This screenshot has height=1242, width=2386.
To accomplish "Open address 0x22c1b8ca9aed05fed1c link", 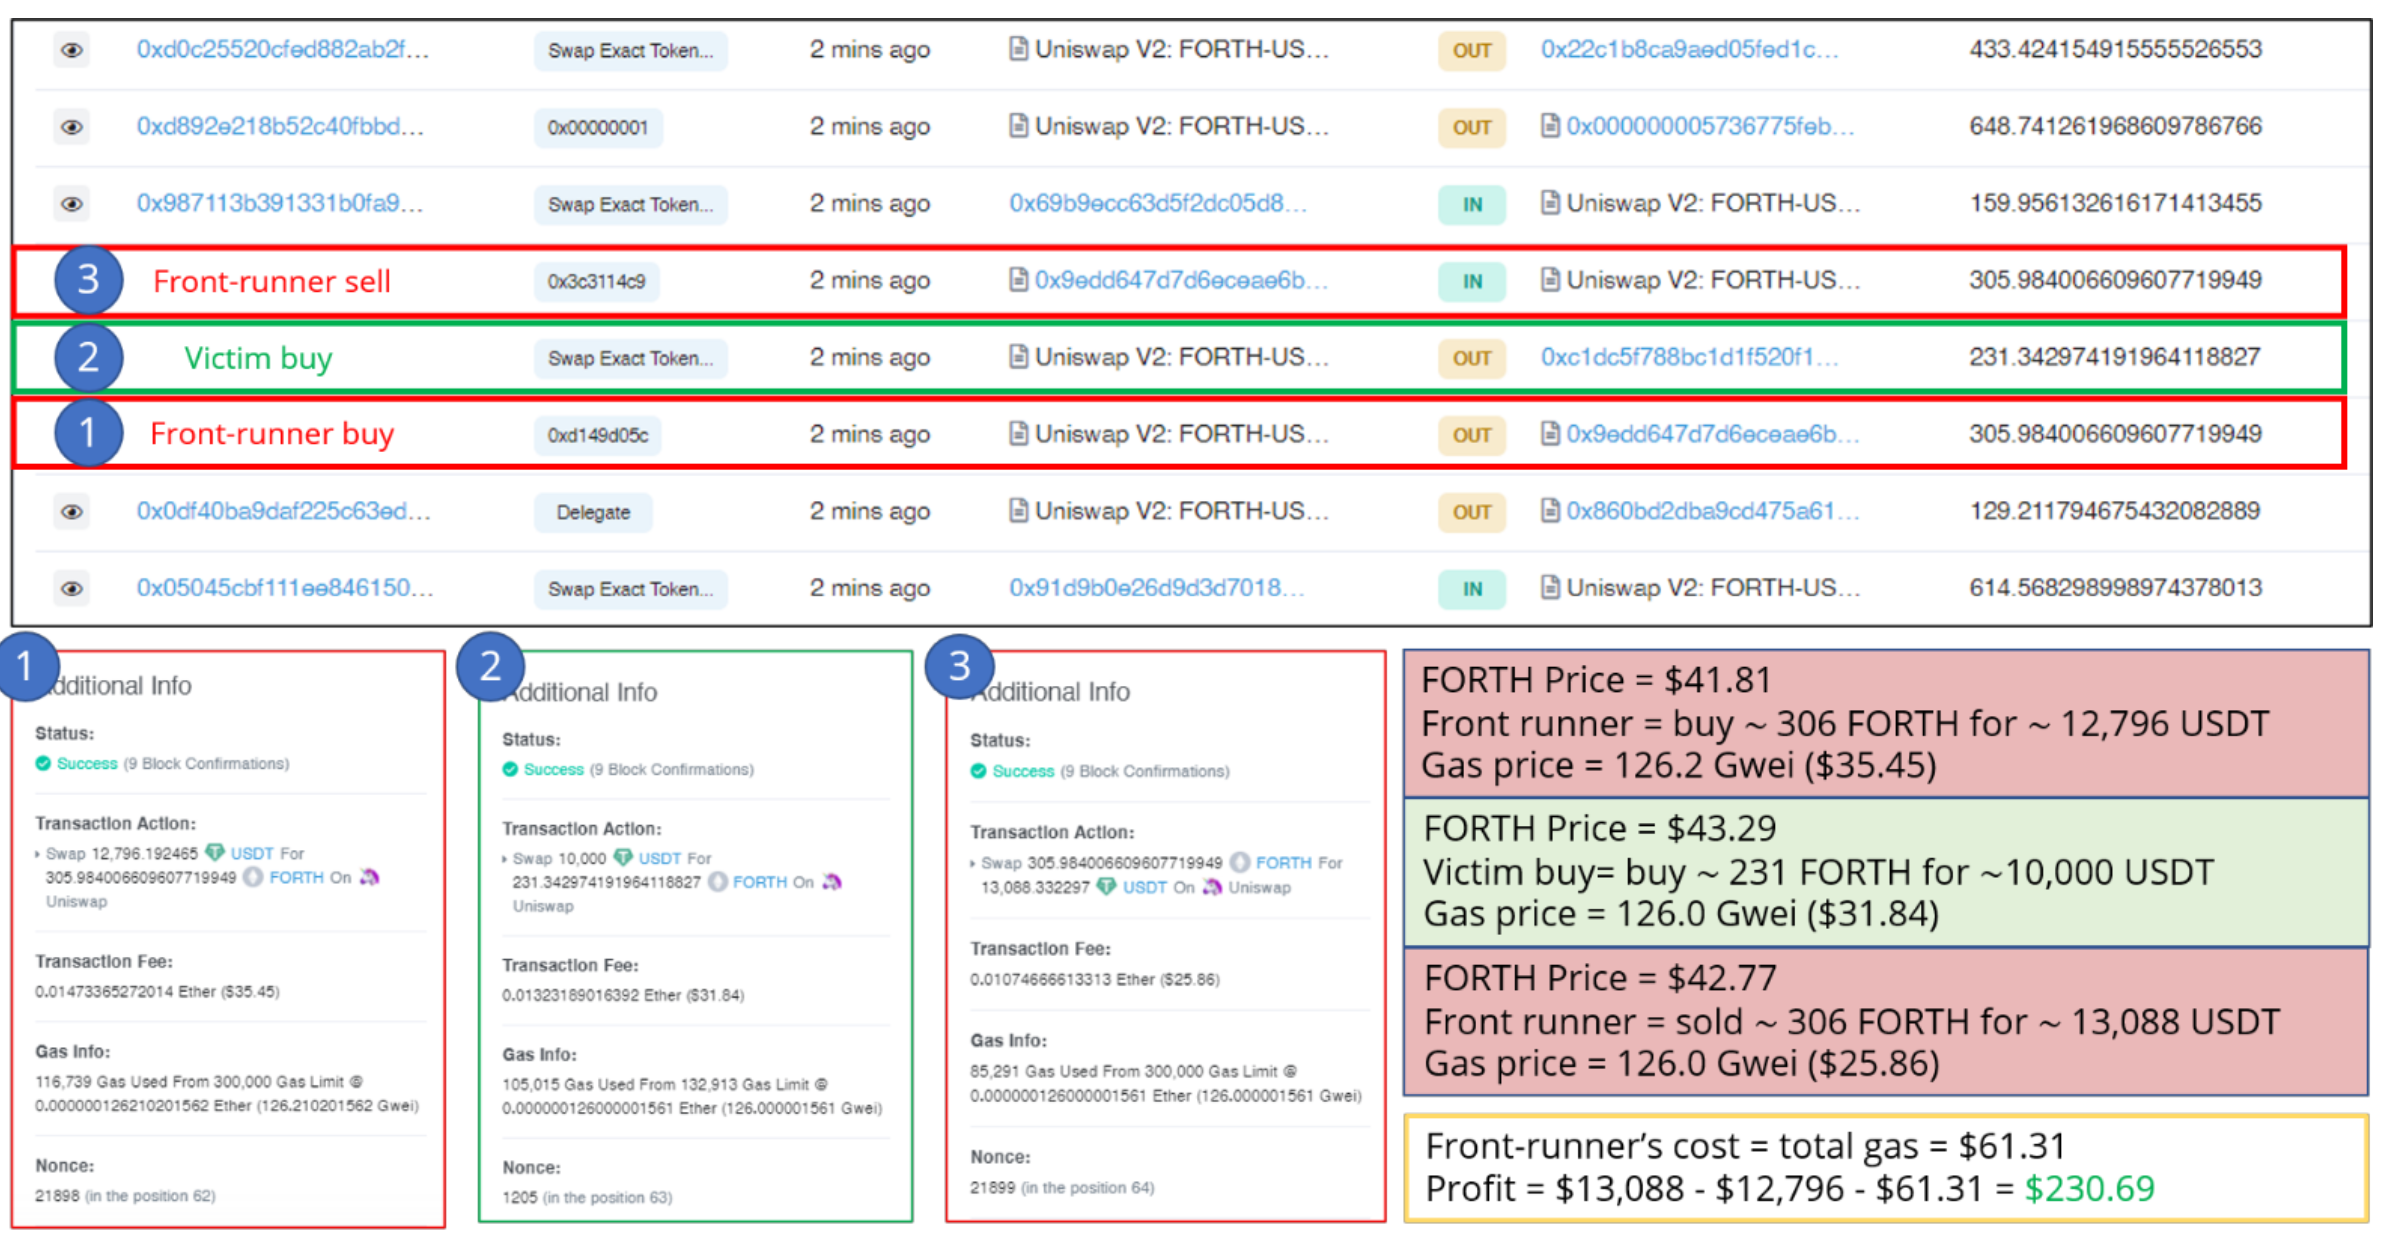I will click(1688, 49).
